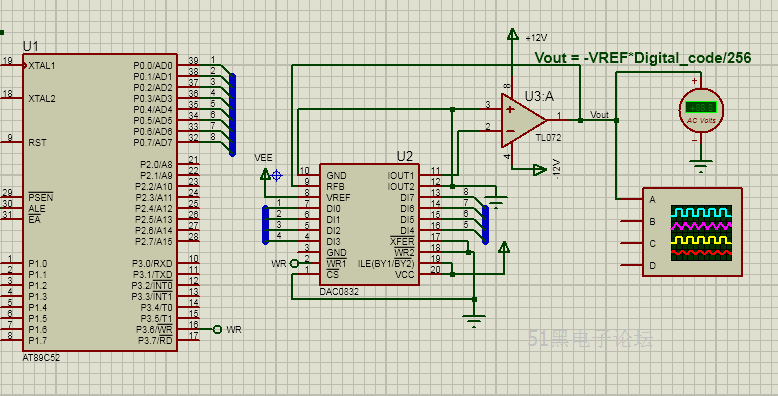This screenshot has height=396, width=778.
Task: Click the Vout net label on wire
Action: pyautogui.click(x=599, y=115)
